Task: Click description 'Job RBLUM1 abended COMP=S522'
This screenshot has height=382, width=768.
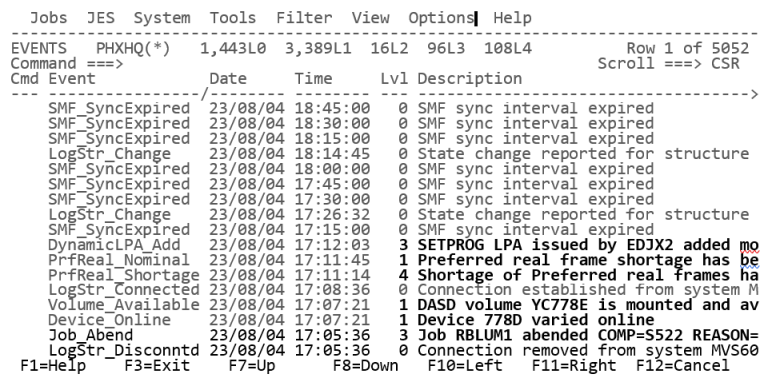Action: pyautogui.click(x=551, y=335)
